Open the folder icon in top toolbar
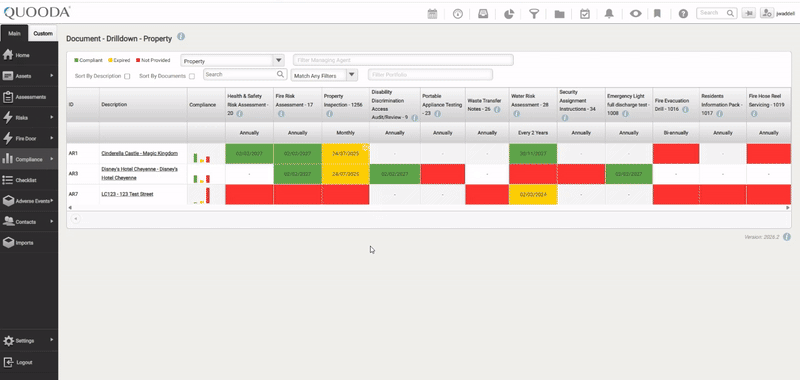The width and height of the screenshot is (800, 380). pyautogui.click(x=559, y=14)
